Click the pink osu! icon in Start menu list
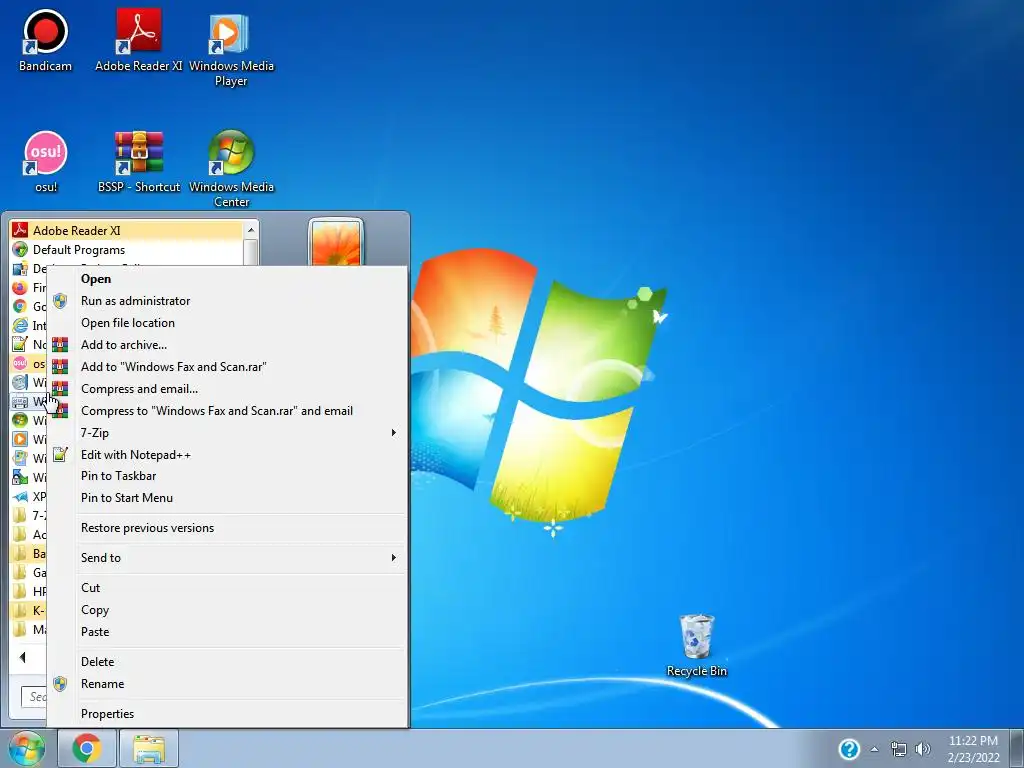This screenshot has width=1024, height=768. click(20, 363)
